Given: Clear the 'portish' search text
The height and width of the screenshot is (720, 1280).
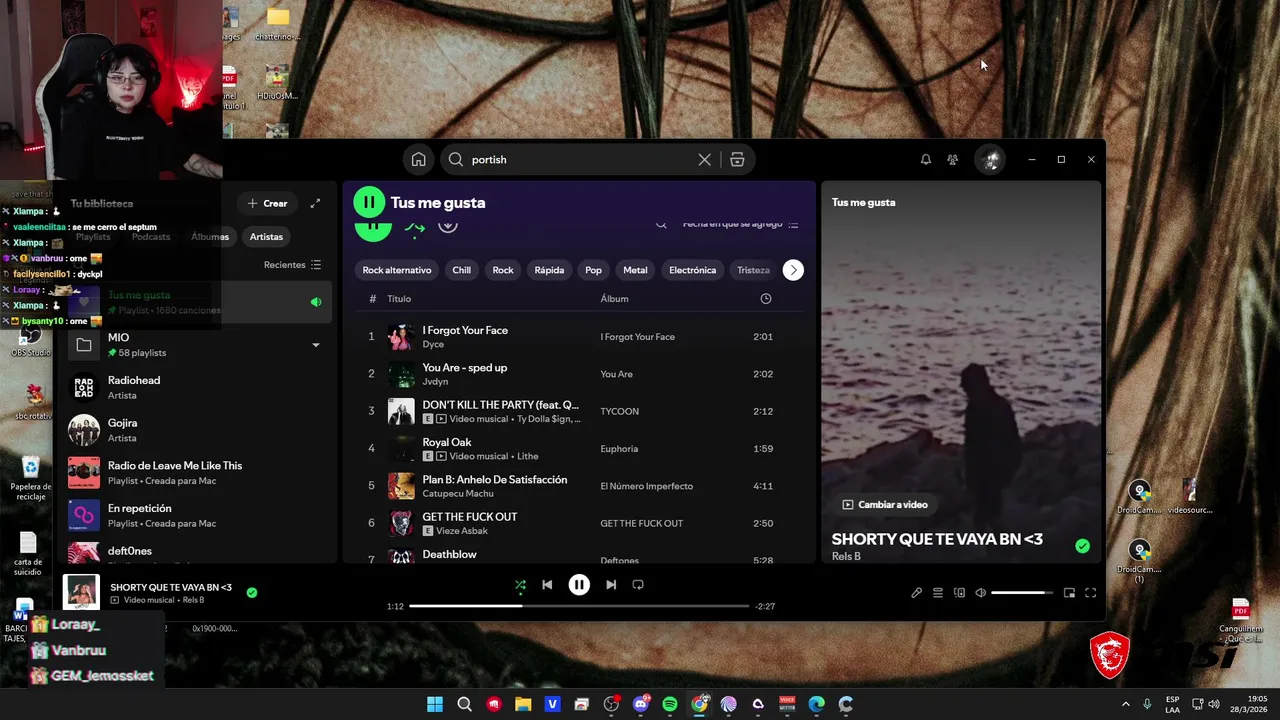Looking at the screenshot, I should tap(704, 159).
